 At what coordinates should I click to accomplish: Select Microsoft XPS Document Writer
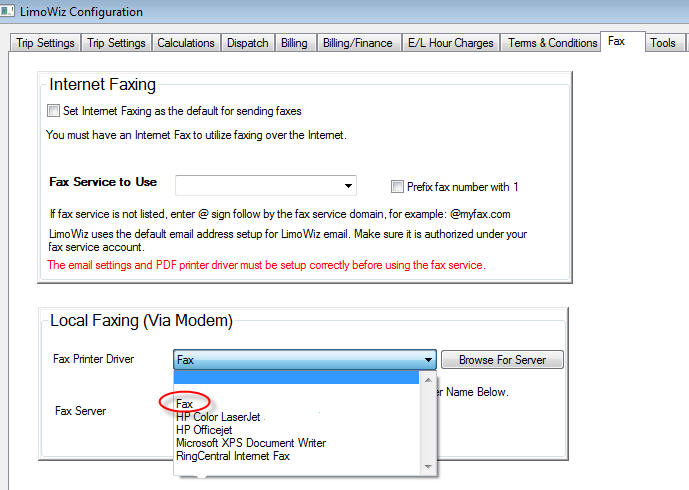click(x=251, y=443)
